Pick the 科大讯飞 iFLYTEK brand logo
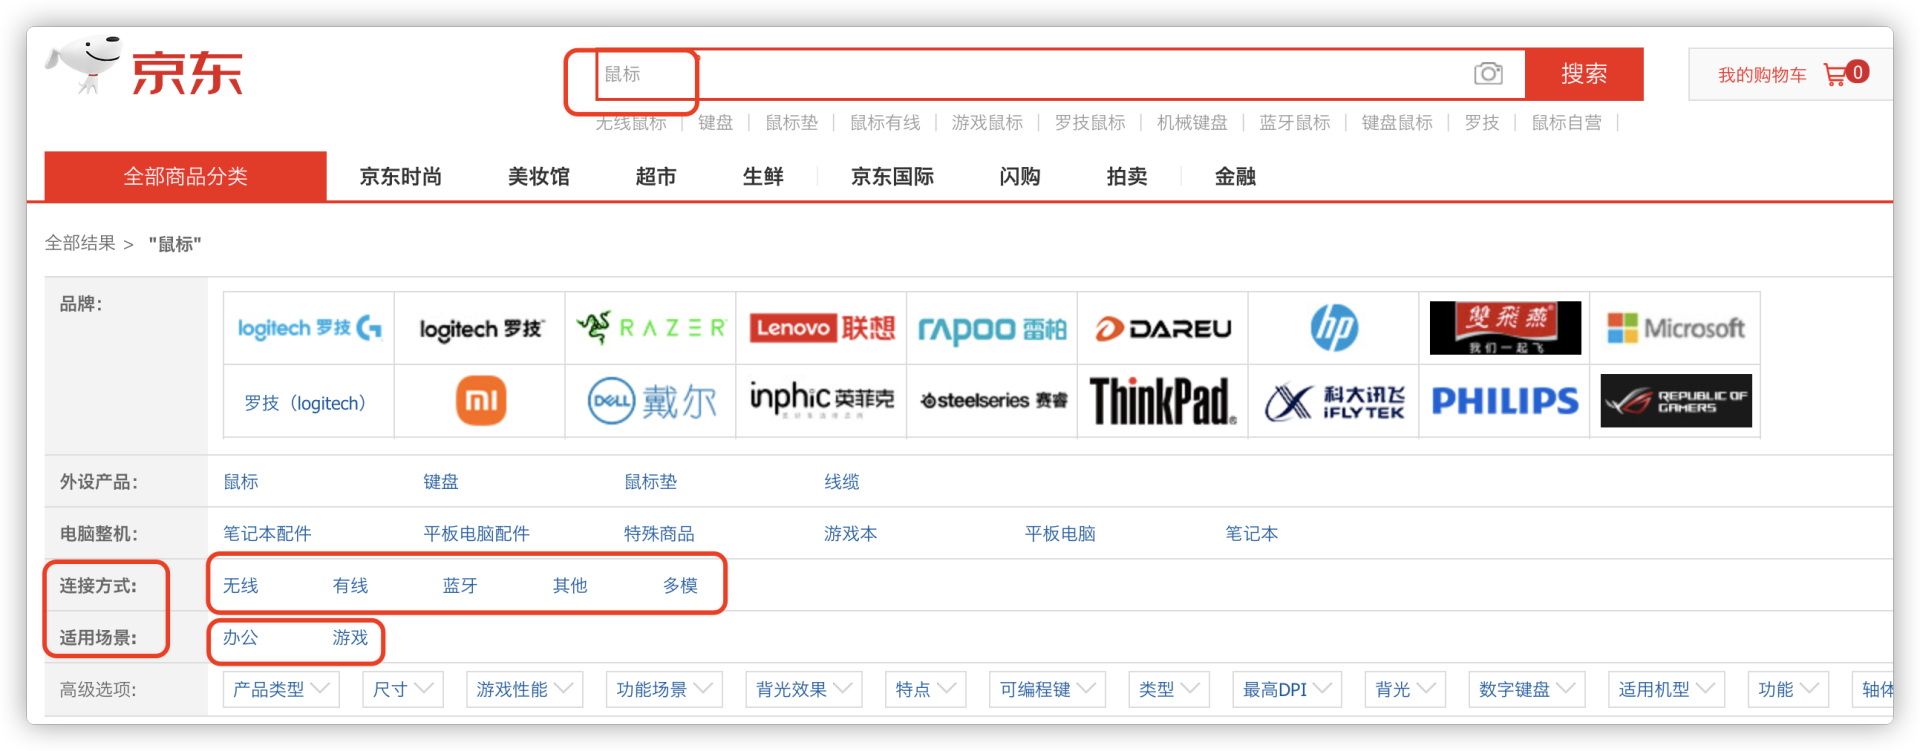The width and height of the screenshot is (1920, 751). pyautogui.click(x=1334, y=401)
